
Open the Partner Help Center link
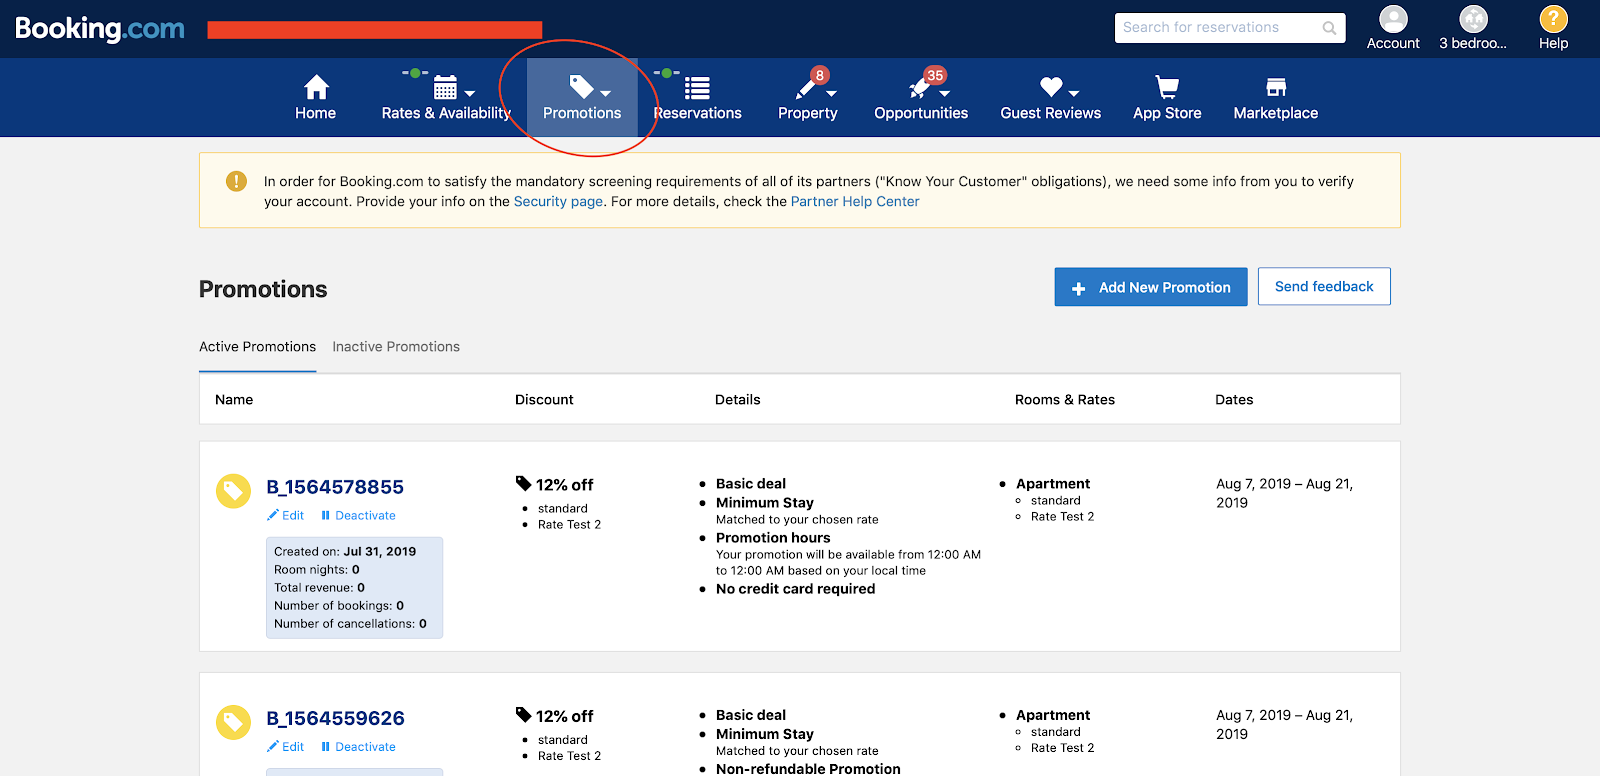[x=855, y=201]
